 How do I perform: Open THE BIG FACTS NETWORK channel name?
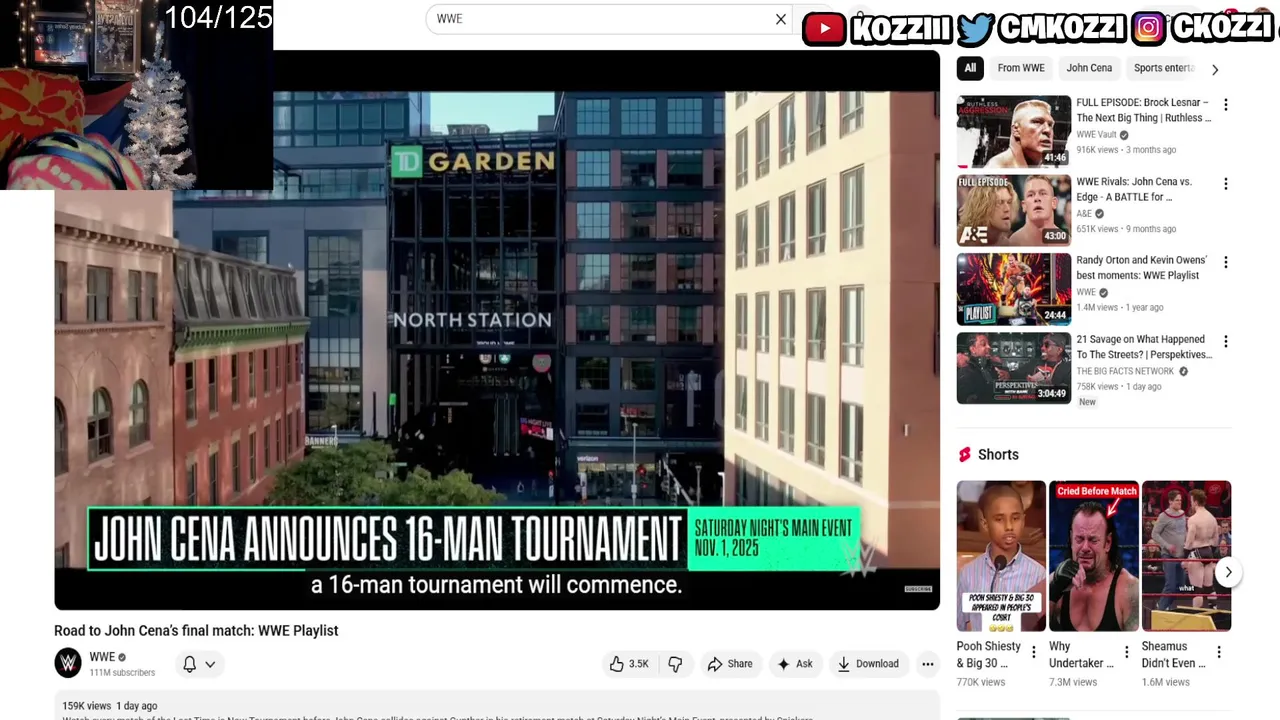coord(1125,371)
